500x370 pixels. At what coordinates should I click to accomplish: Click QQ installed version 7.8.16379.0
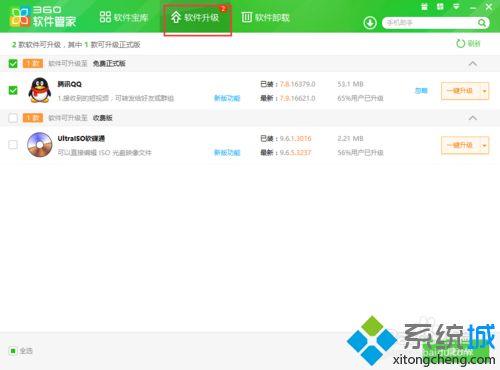[298, 84]
